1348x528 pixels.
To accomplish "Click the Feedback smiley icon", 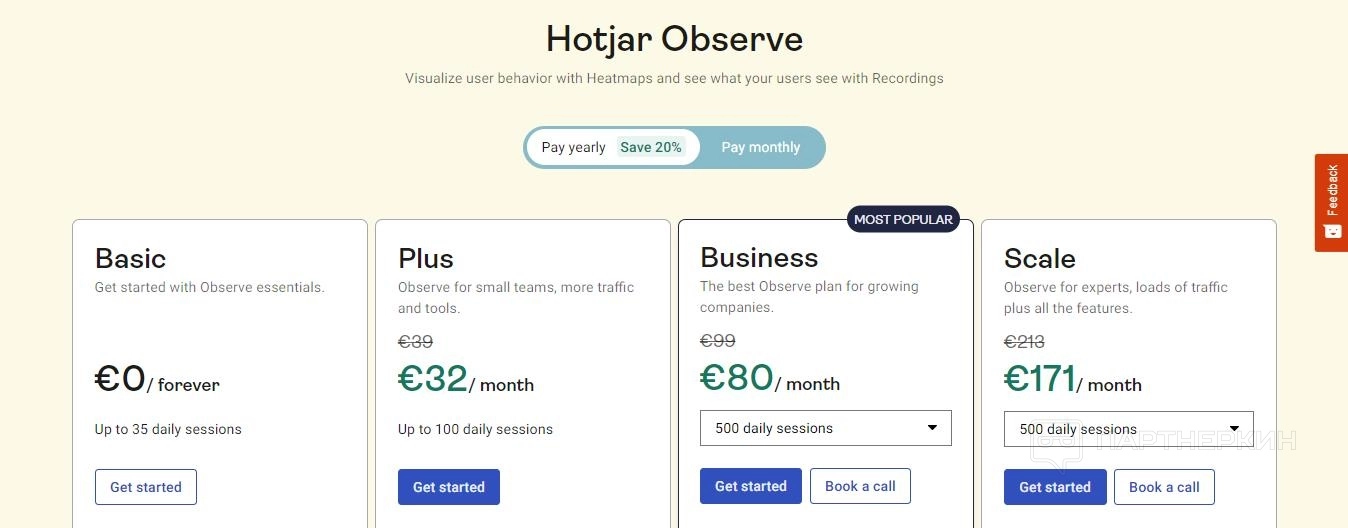I will tap(1332, 231).
